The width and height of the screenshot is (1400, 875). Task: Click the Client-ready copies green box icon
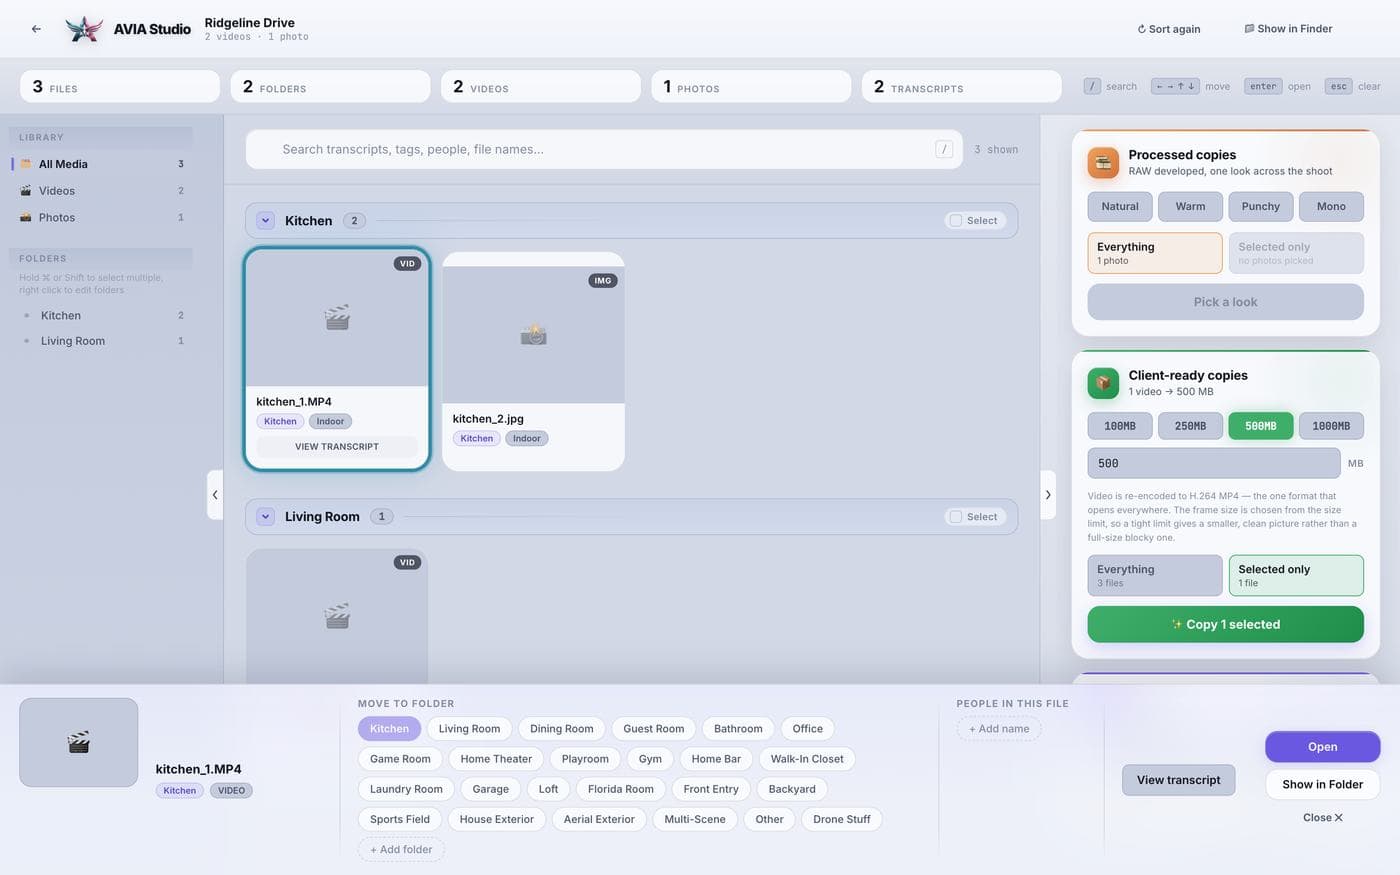pyautogui.click(x=1103, y=383)
